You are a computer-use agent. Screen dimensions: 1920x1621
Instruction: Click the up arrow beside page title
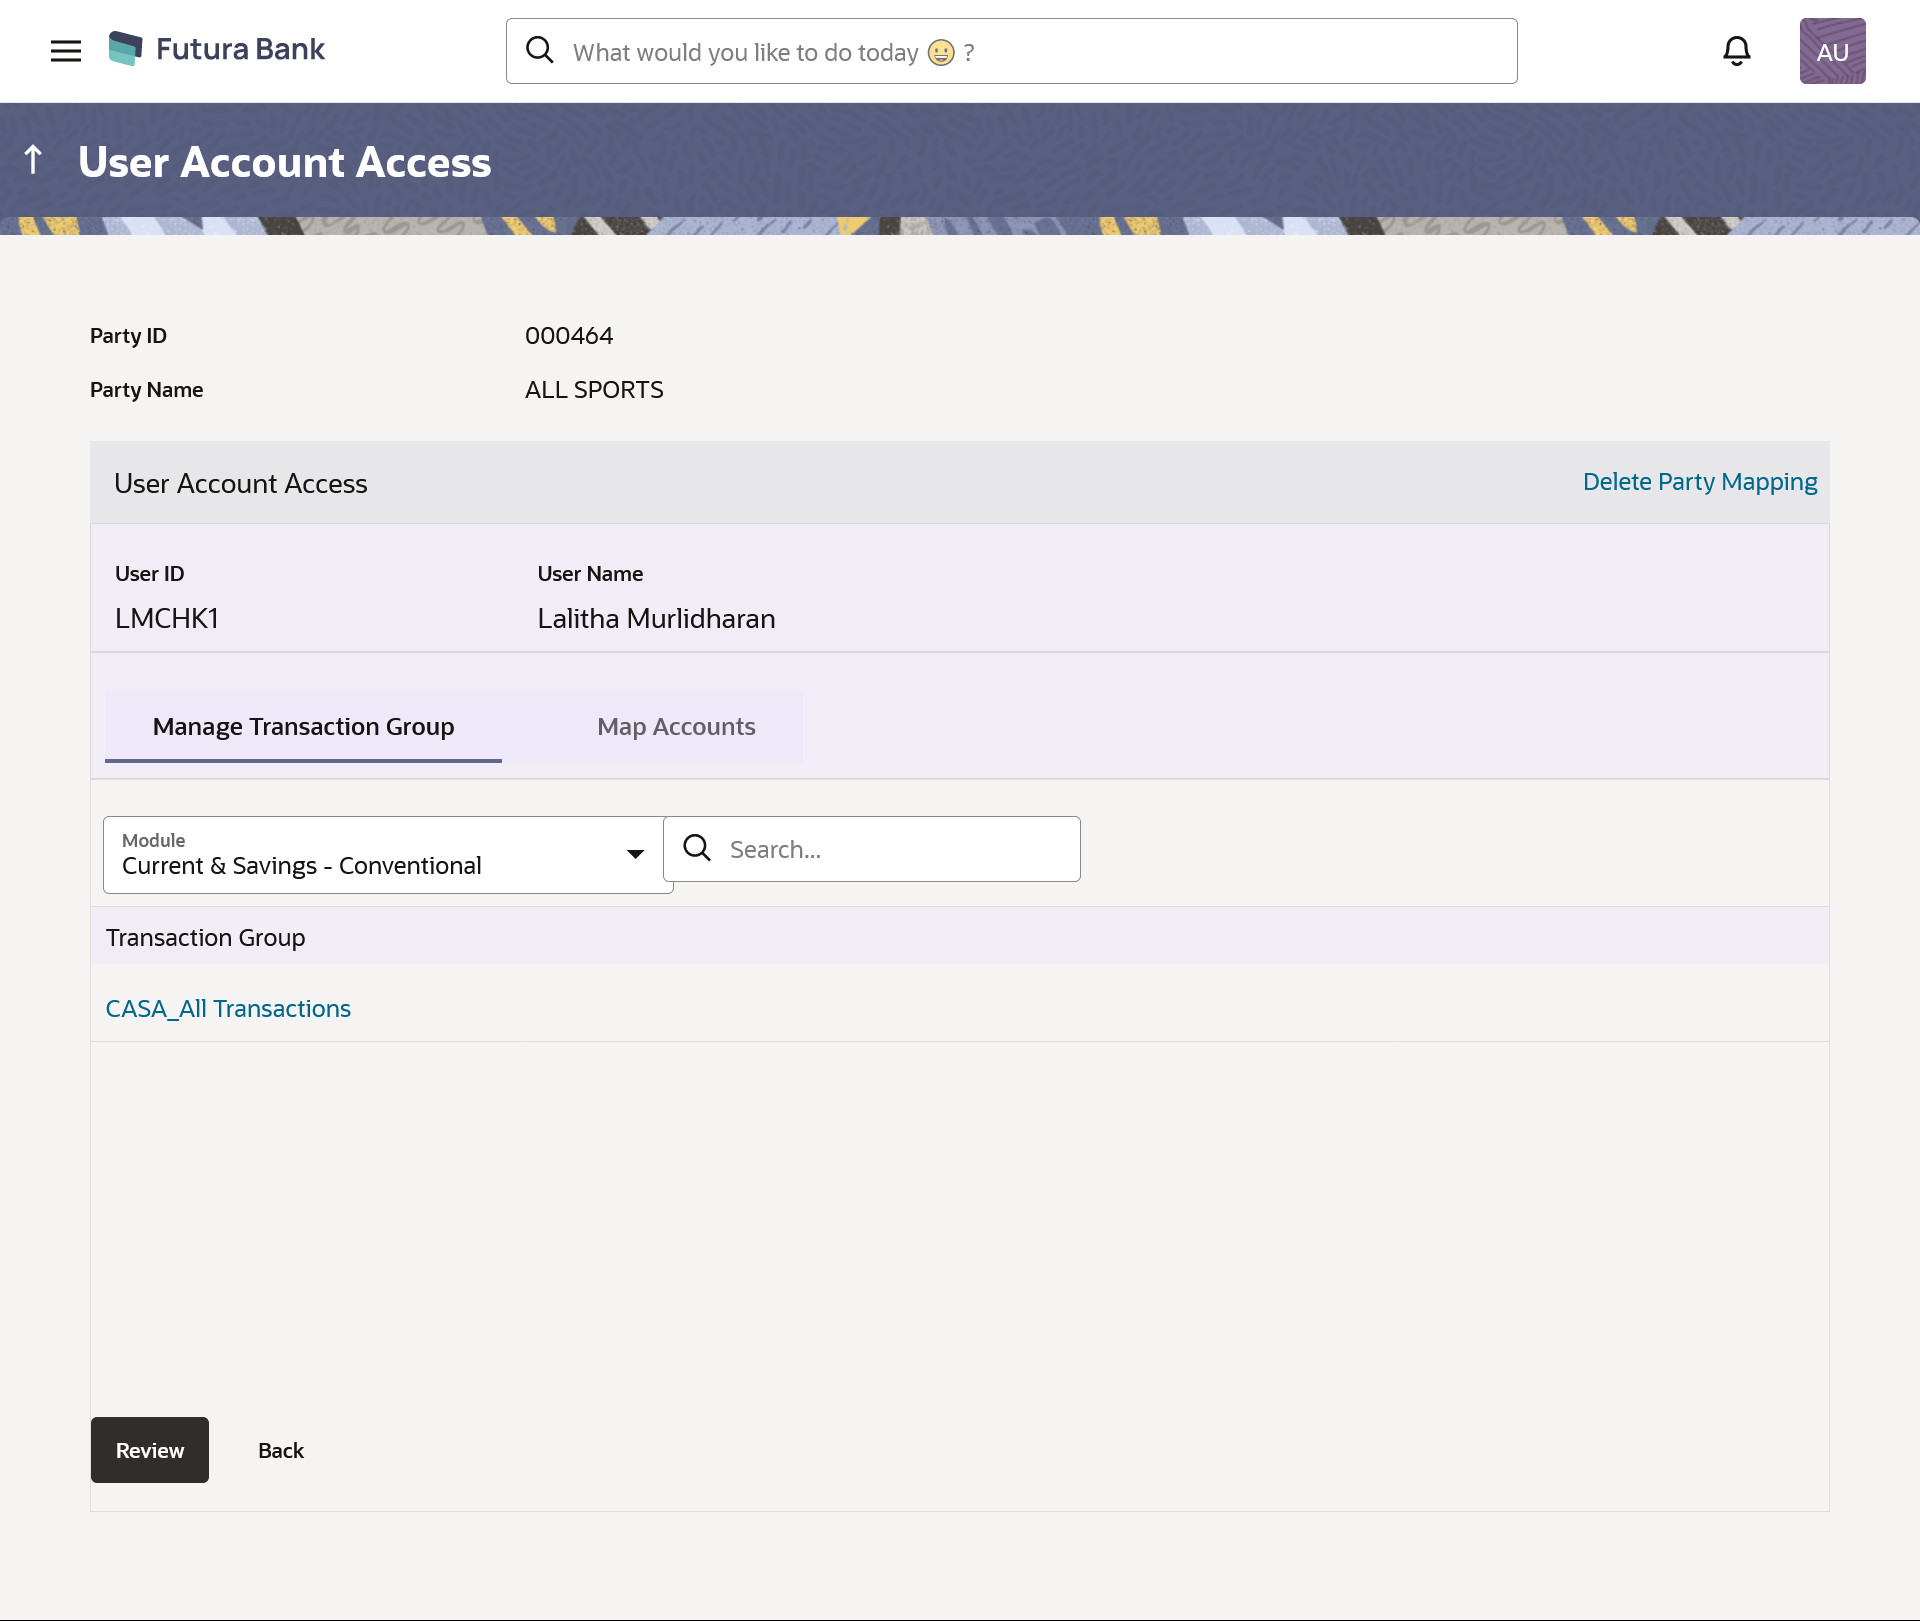(33, 160)
